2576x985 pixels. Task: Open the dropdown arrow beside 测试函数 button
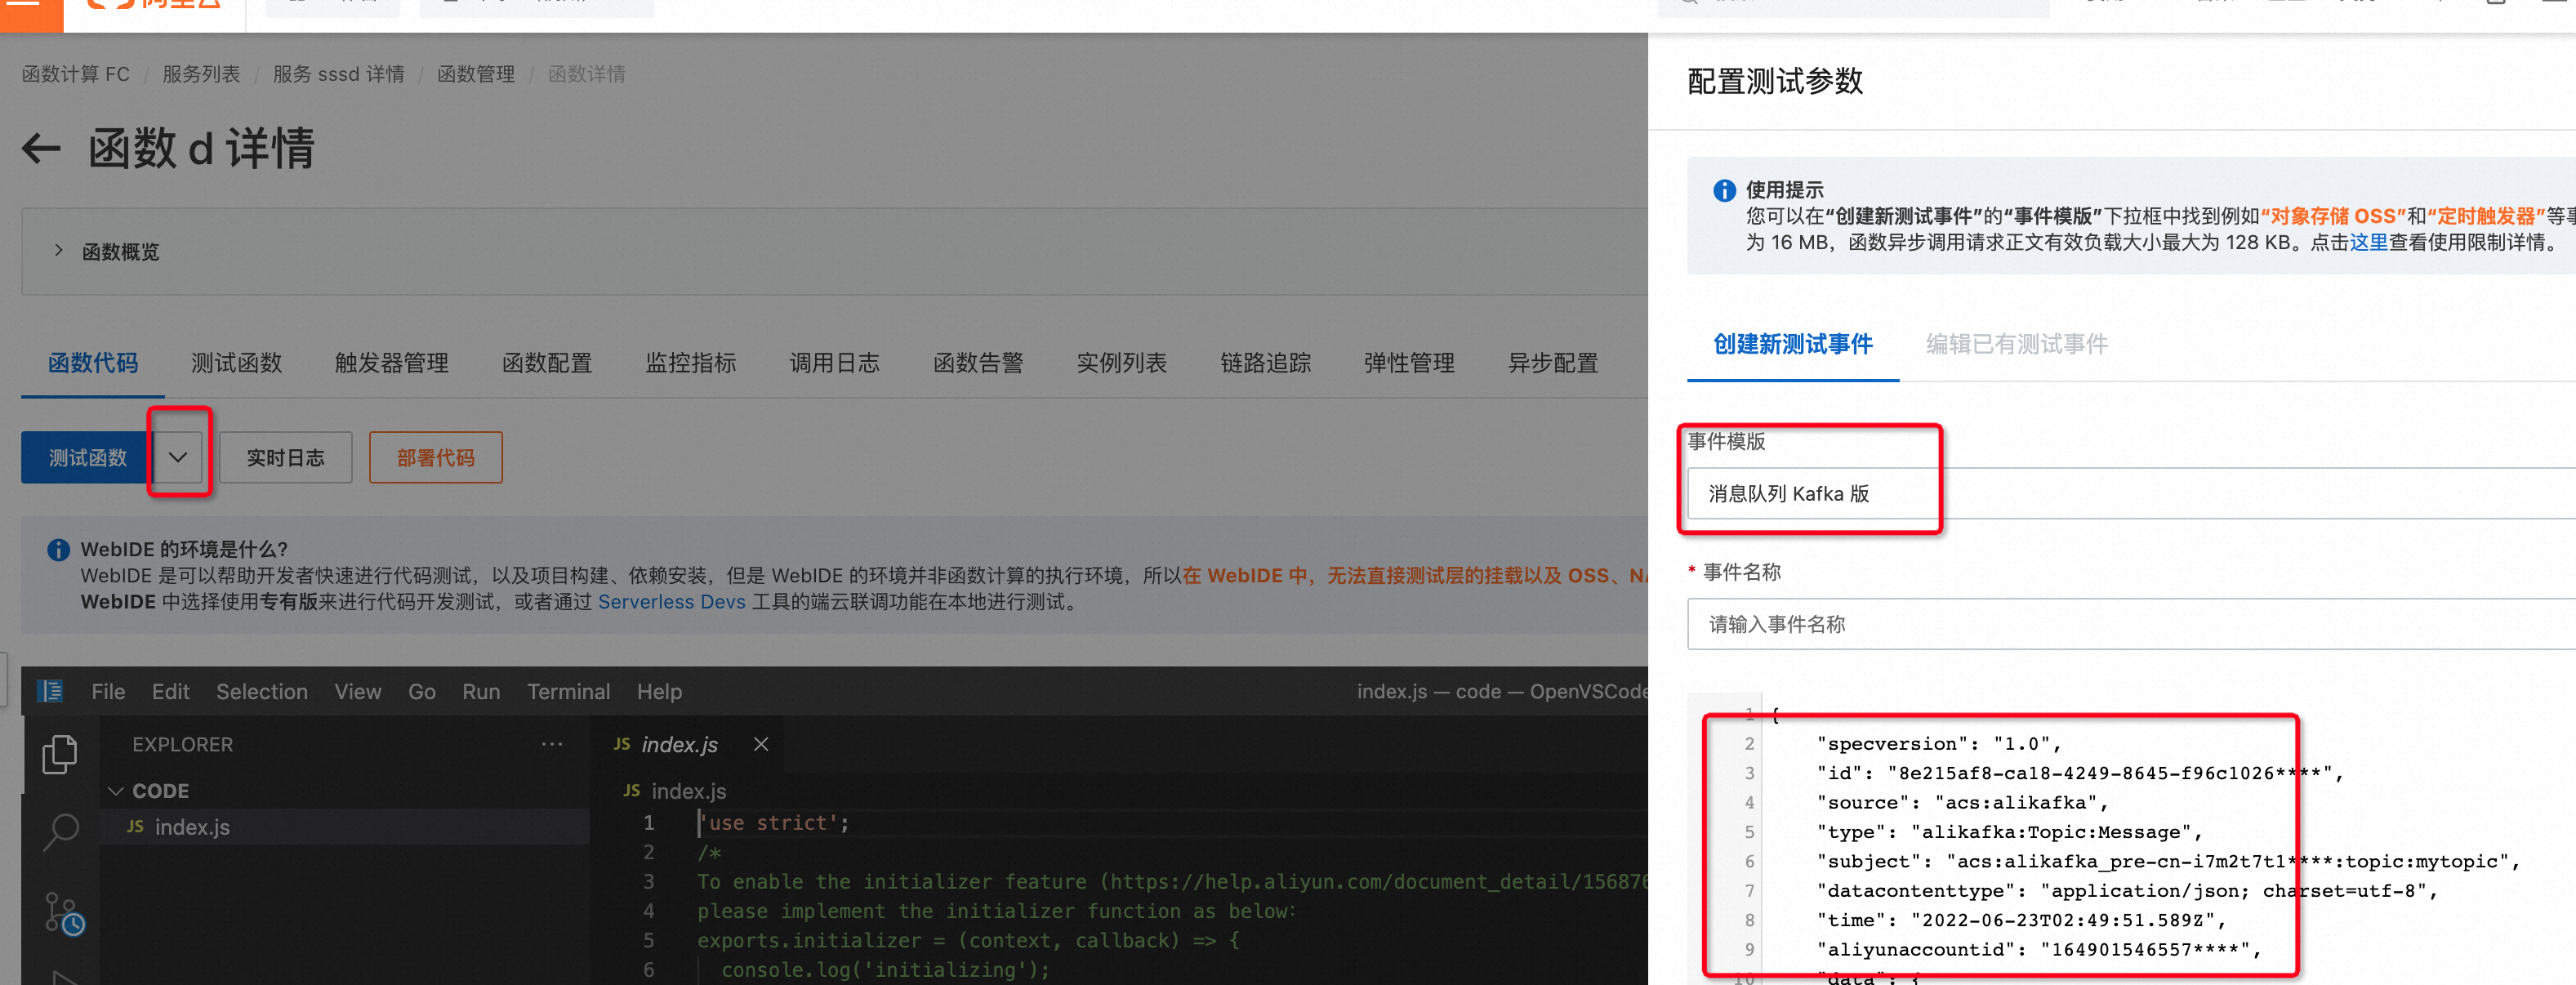178,457
